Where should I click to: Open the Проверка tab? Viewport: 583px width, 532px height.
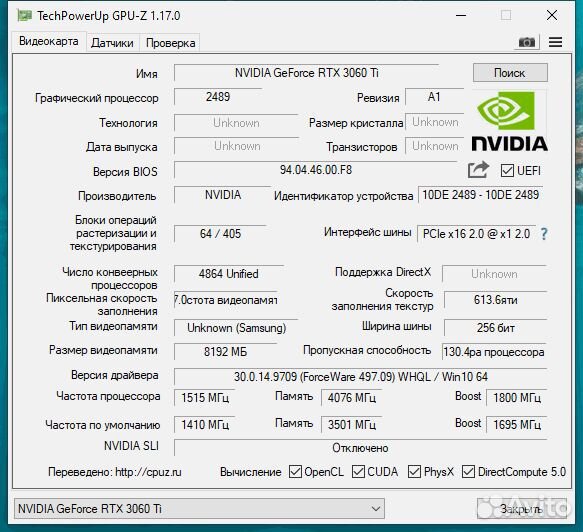[170, 43]
